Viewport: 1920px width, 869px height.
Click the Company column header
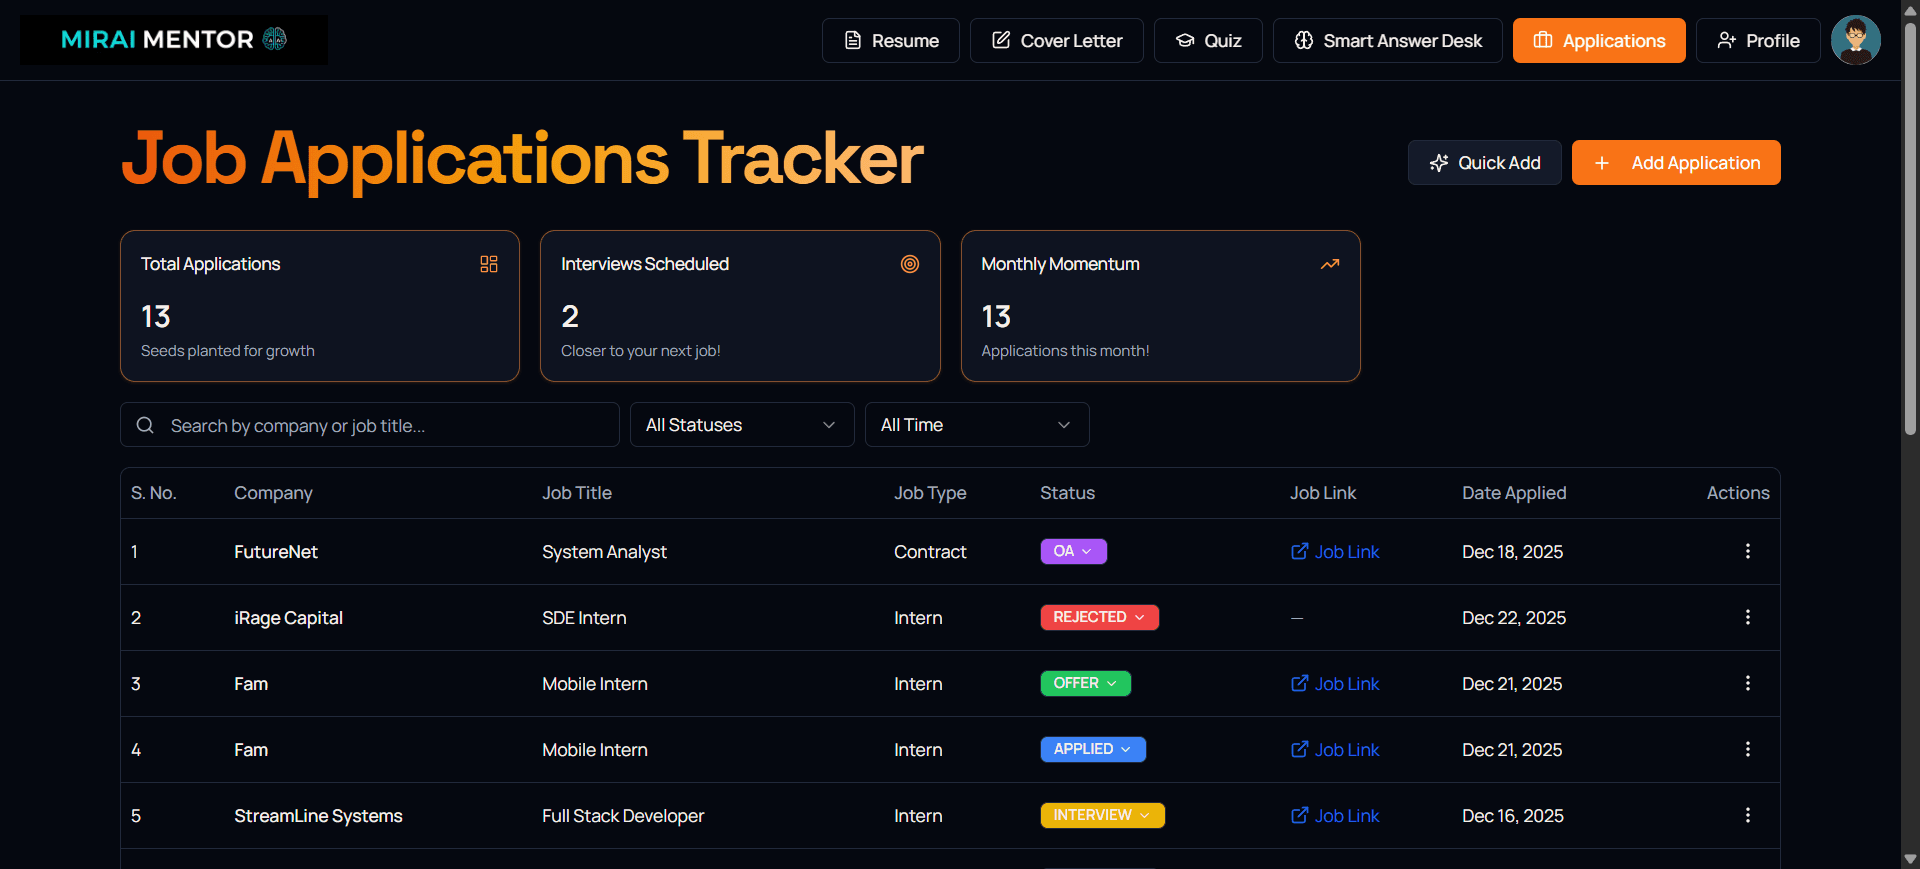click(273, 493)
